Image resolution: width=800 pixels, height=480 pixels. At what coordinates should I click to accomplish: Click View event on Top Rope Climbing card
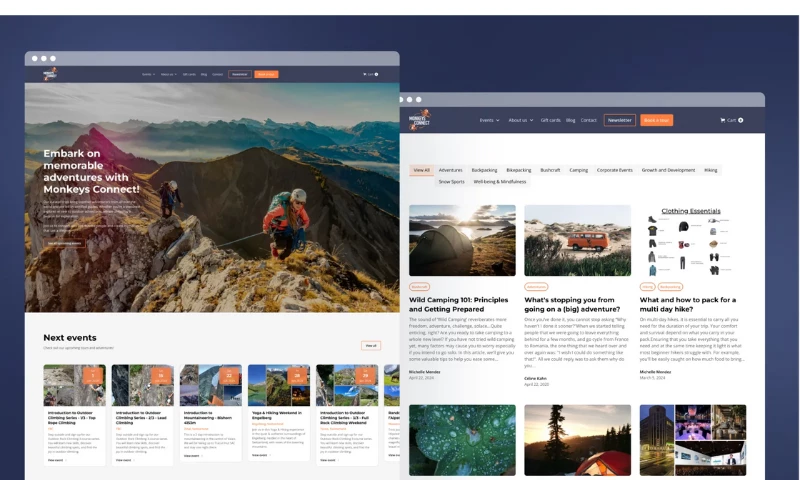pyautogui.click(x=57, y=460)
